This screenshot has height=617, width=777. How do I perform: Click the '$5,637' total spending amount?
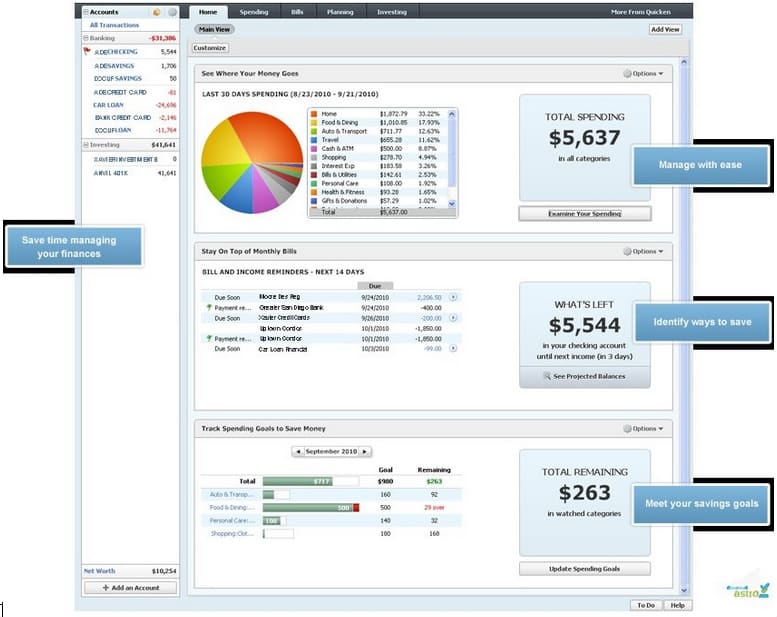[585, 138]
